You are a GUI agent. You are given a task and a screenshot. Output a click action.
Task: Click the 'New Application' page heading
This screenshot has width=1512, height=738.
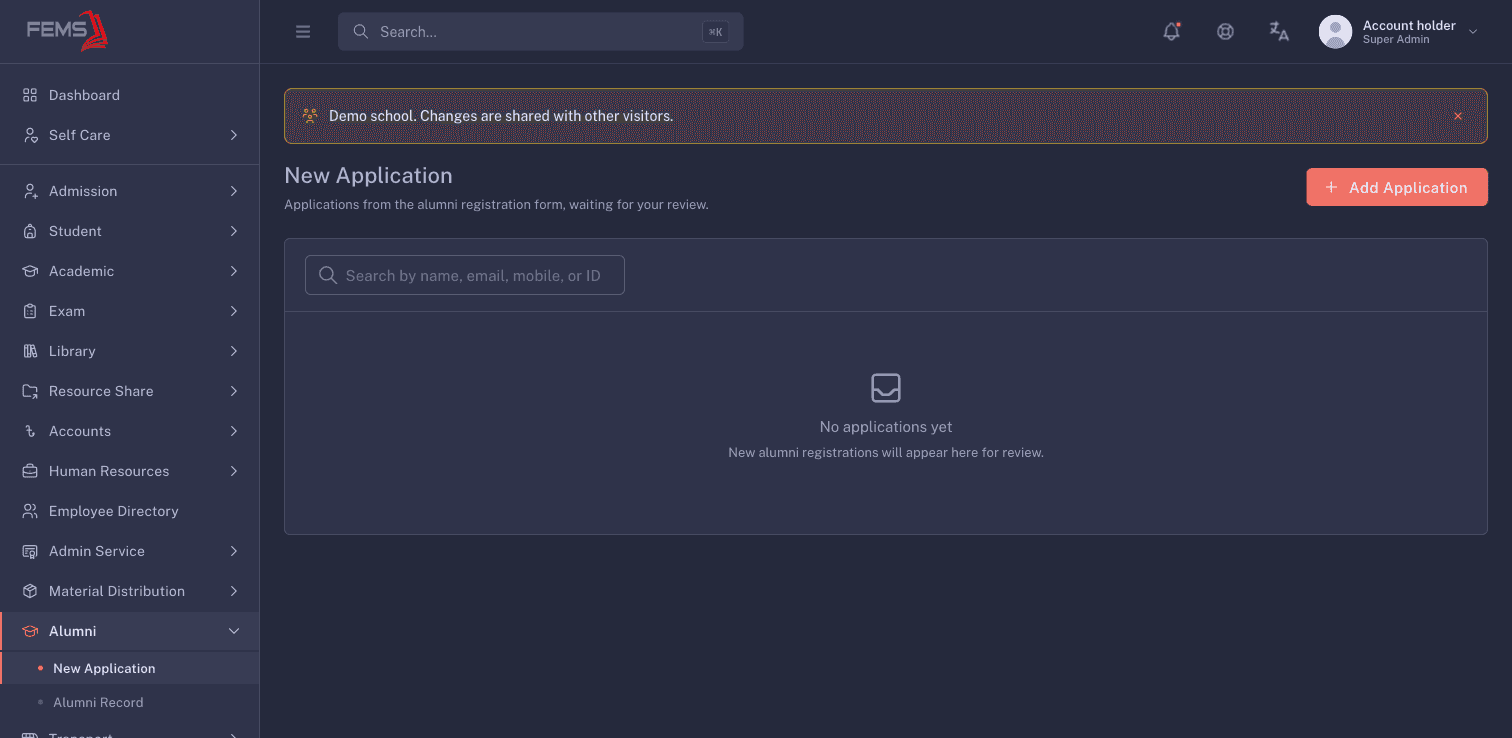tap(368, 175)
